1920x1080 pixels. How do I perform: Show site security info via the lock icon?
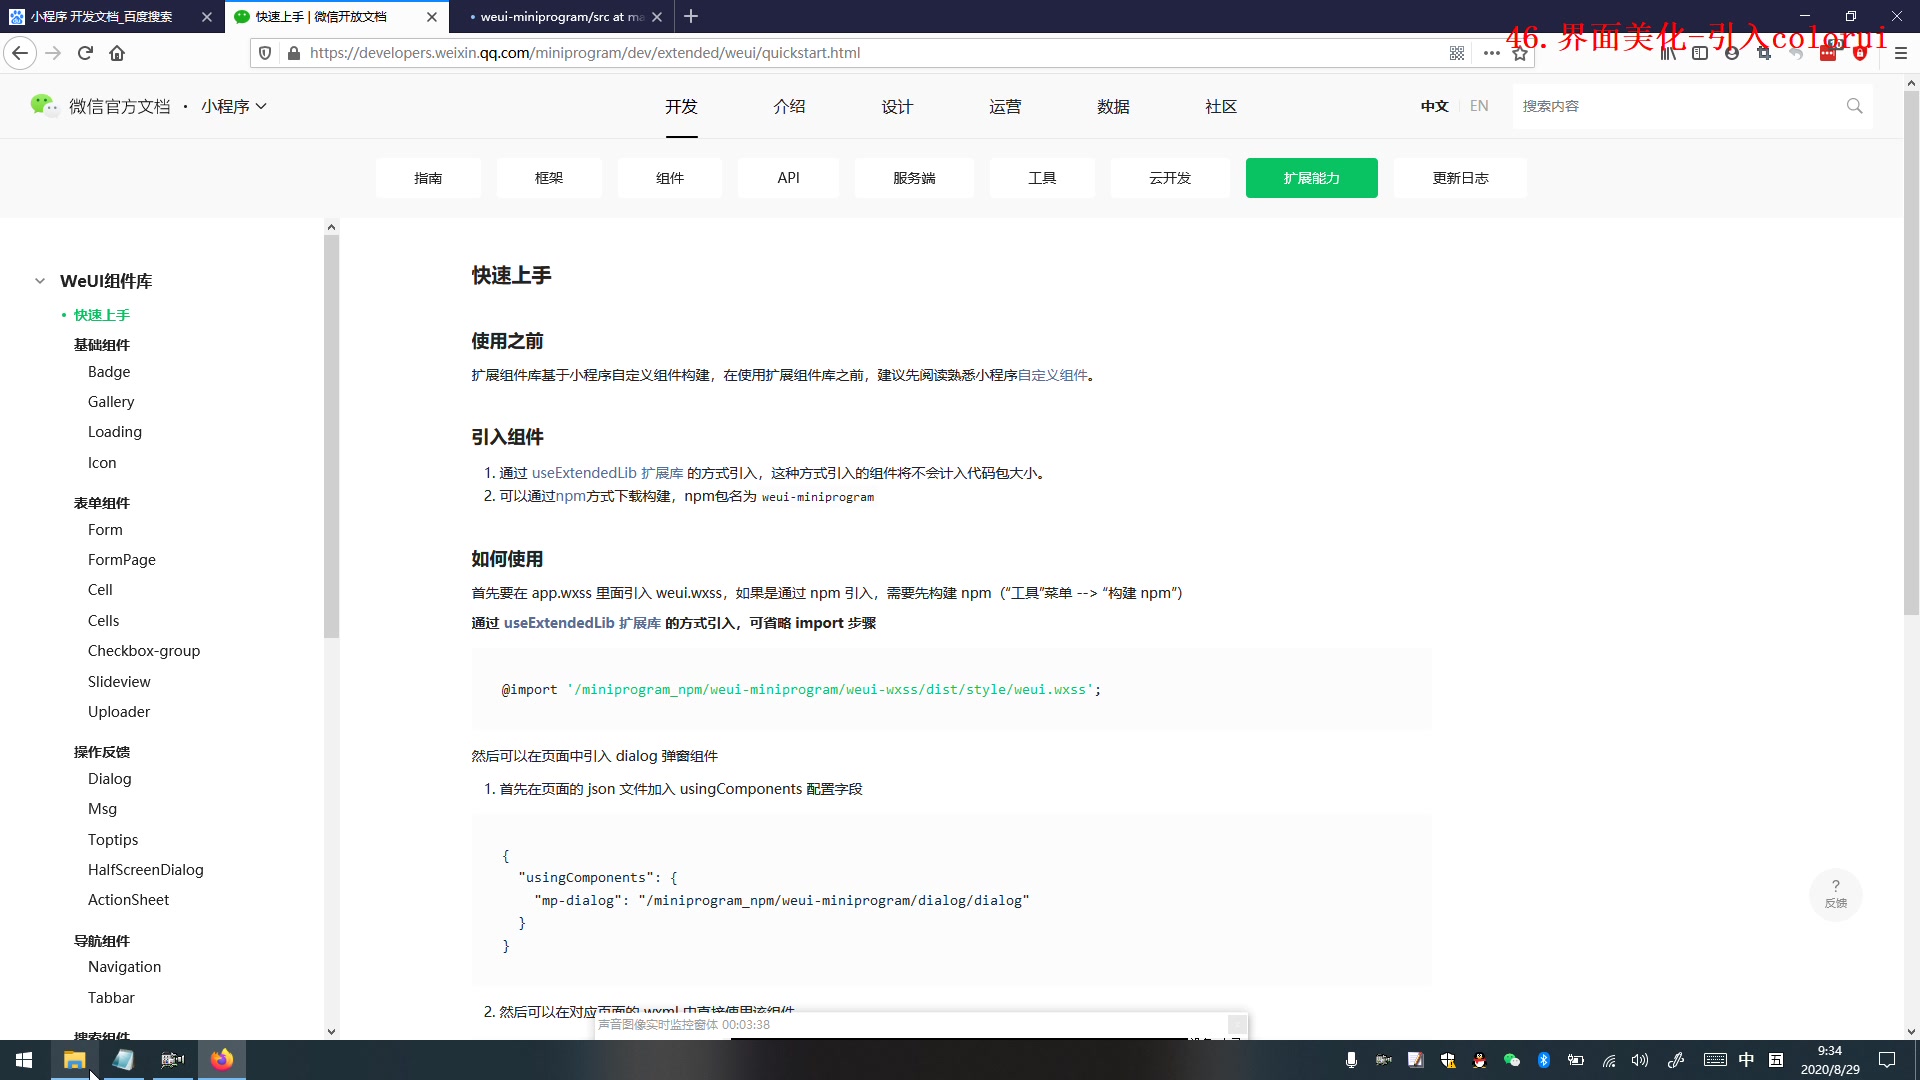(293, 53)
